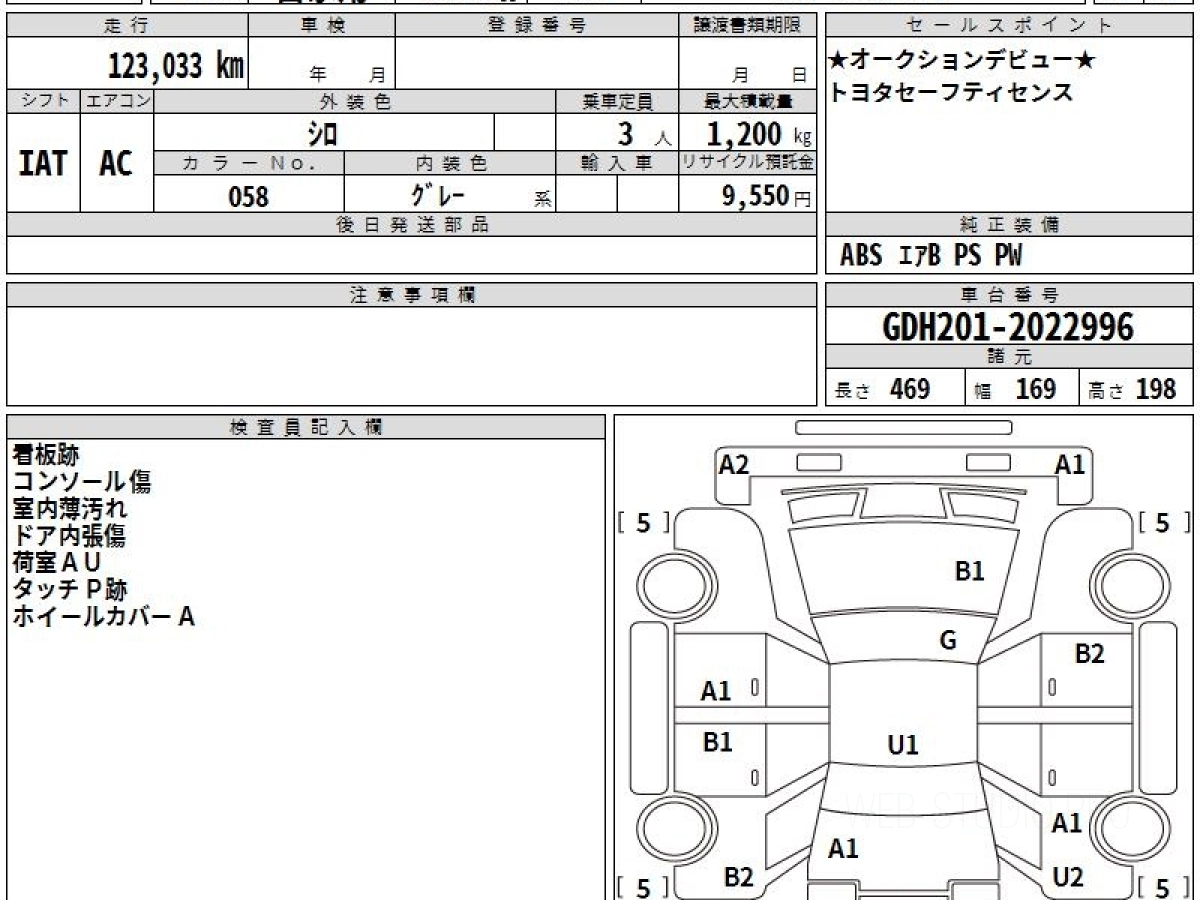
Task: Click the 諸元 header
Action: click(1009, 357)
